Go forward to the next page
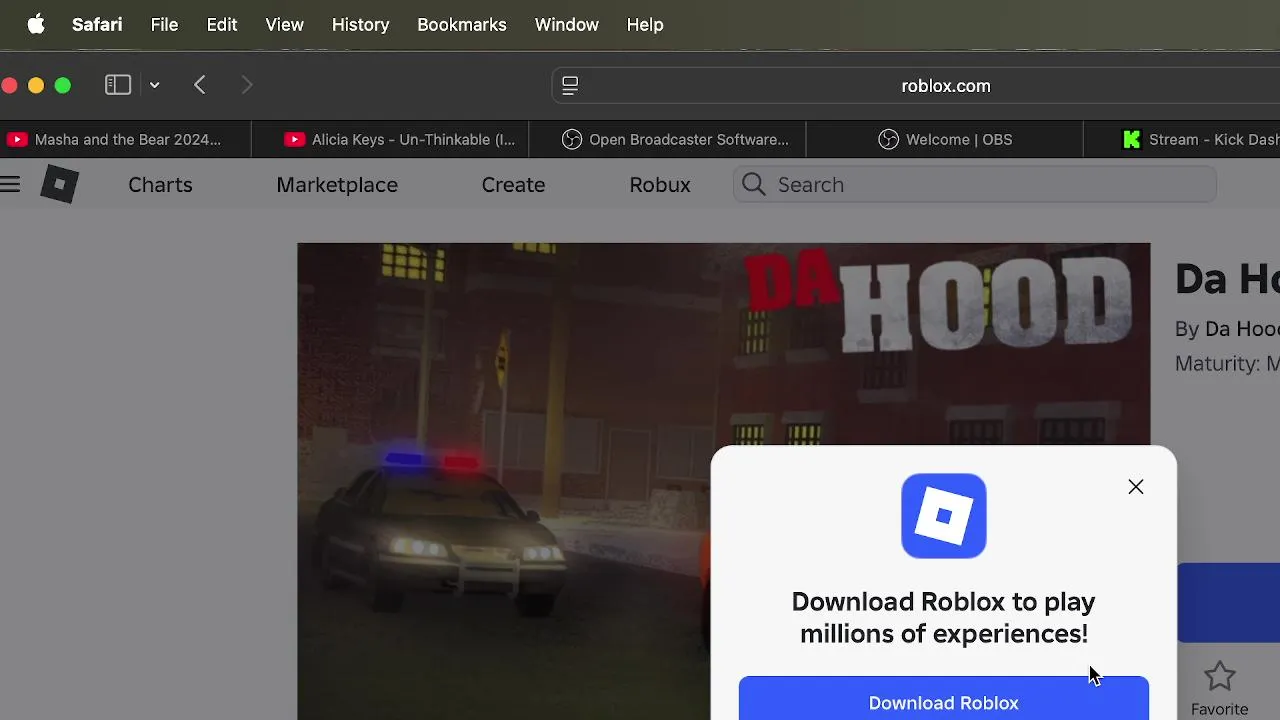The height and width of the screenshot is (720, 1280). pos(247,85)
